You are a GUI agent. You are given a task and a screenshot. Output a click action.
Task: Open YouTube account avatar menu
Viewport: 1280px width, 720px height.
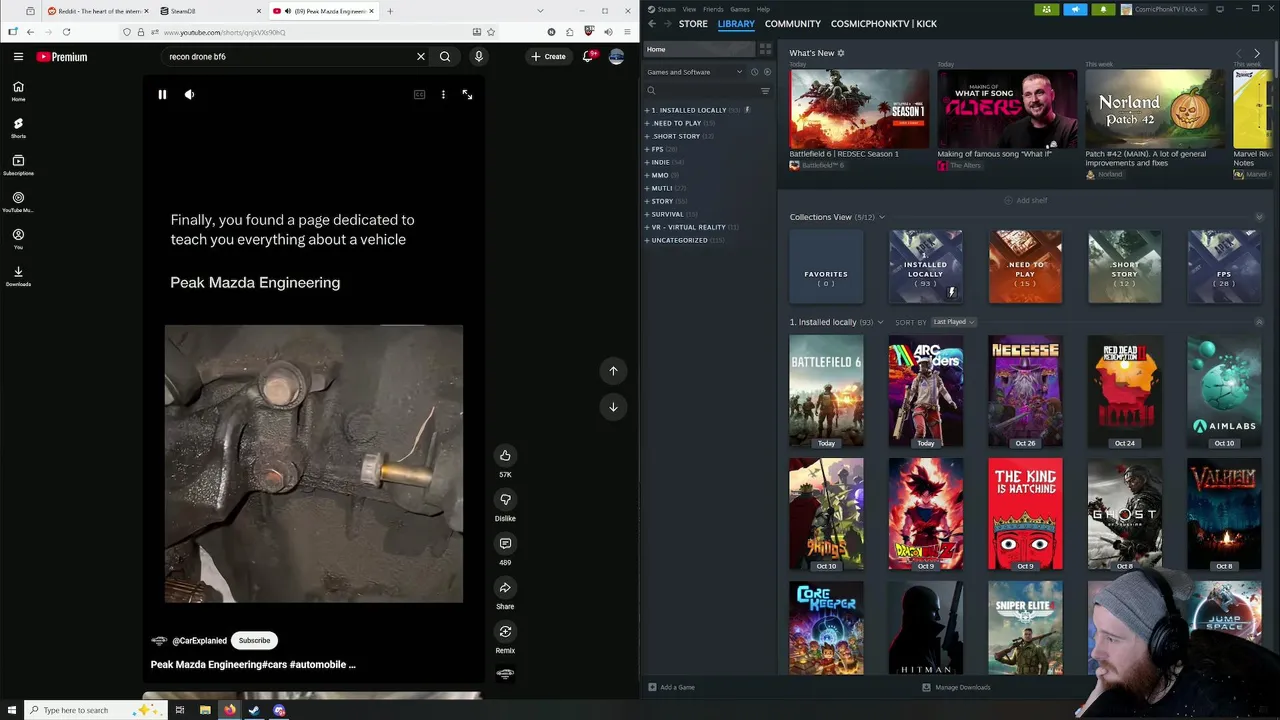click(x=616, y=57)
